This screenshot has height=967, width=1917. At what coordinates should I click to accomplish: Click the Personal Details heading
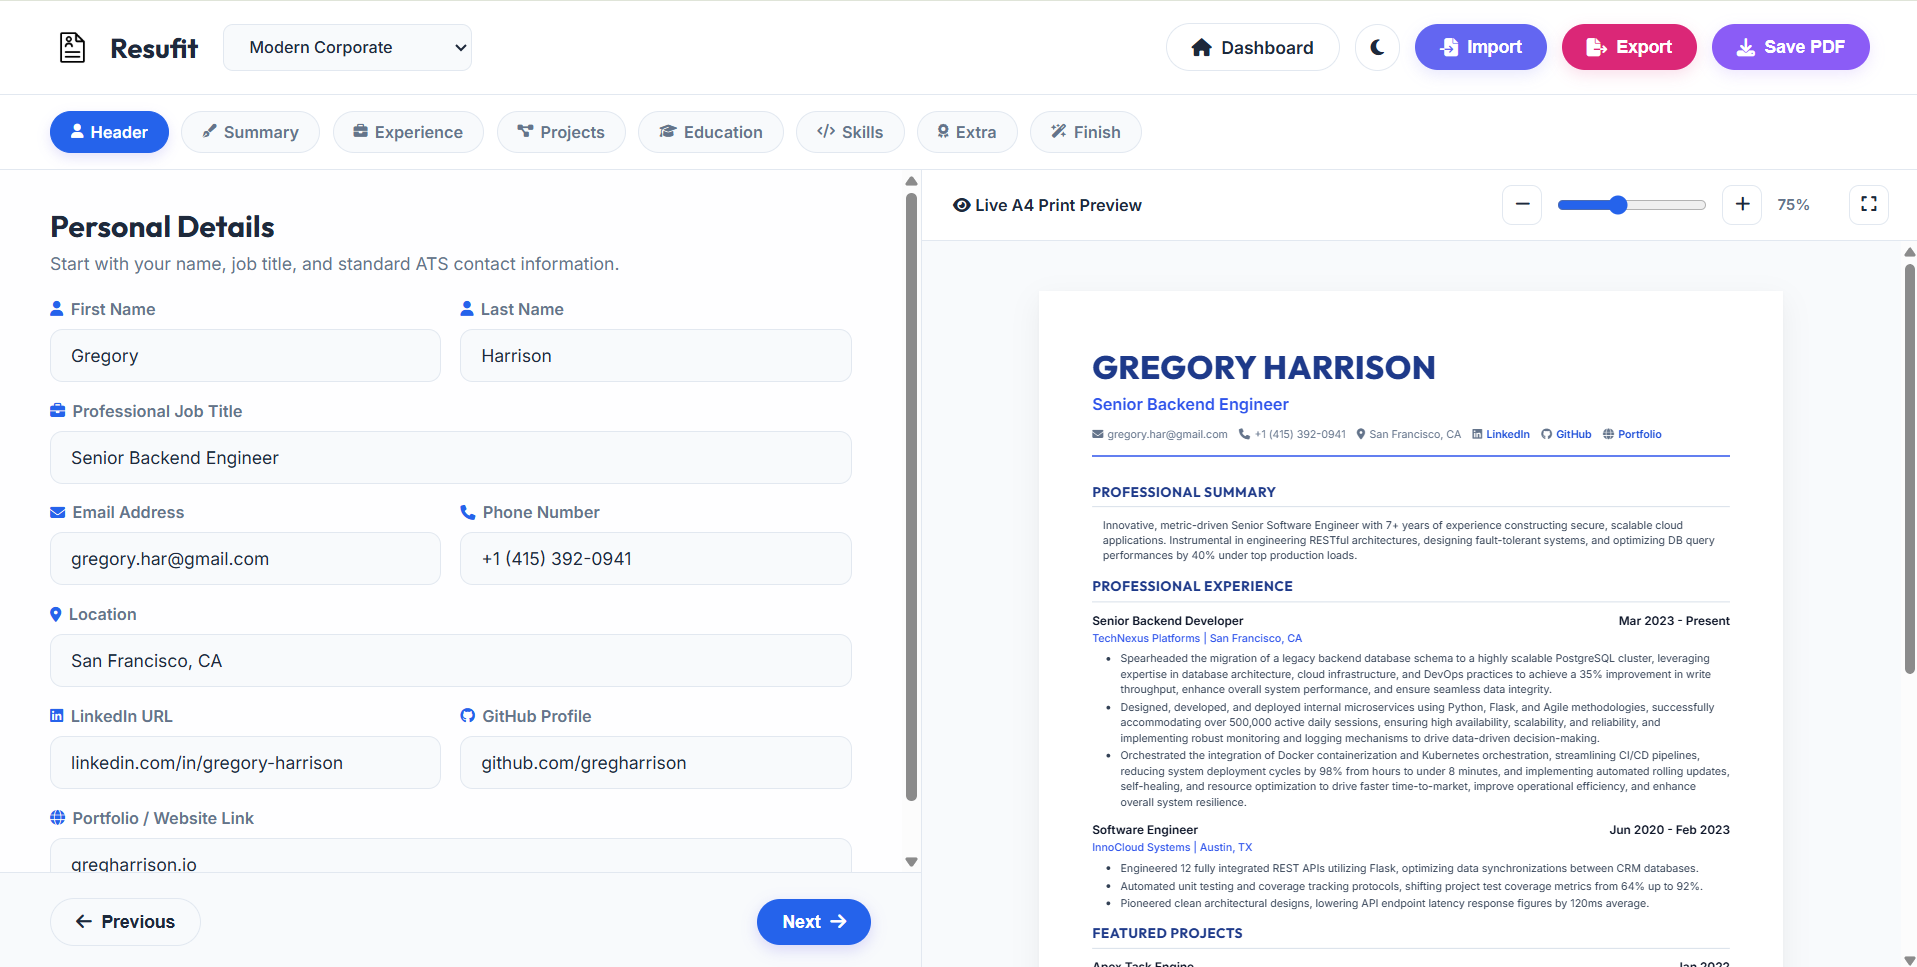point(162,227)
